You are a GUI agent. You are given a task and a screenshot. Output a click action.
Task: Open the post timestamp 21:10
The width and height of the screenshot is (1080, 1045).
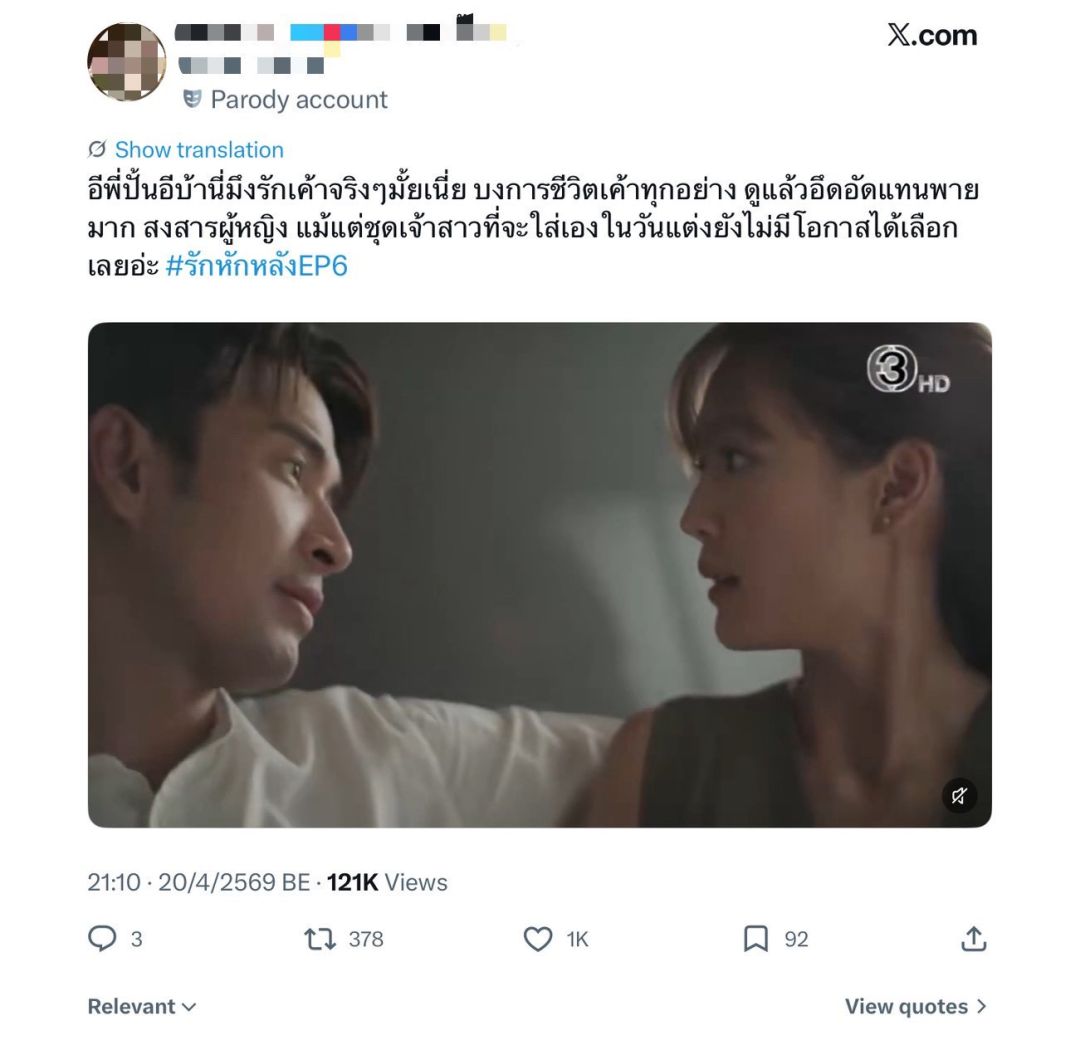click(114, 882)
